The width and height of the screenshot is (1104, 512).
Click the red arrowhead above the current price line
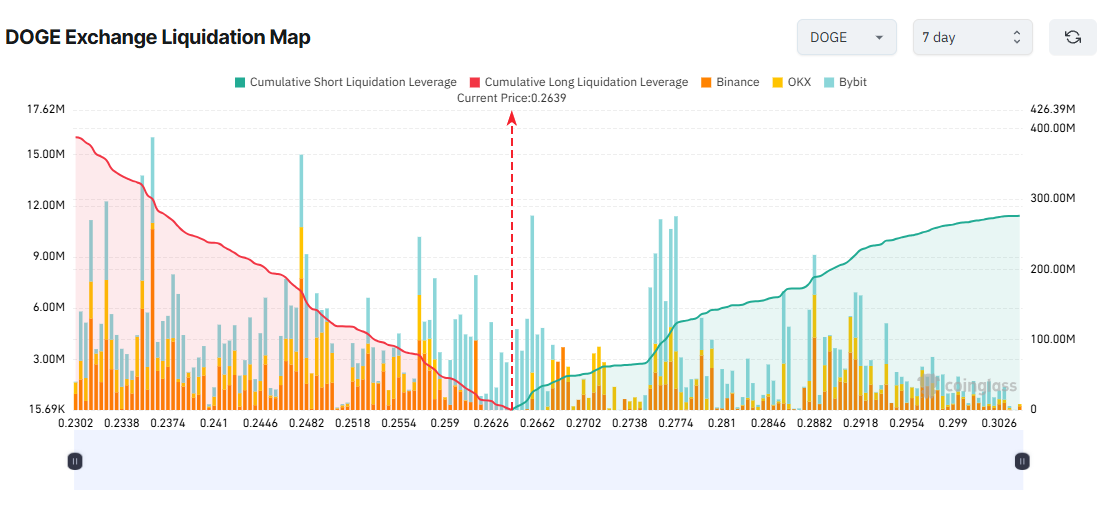pyautogui.click(x=512, y=117)
